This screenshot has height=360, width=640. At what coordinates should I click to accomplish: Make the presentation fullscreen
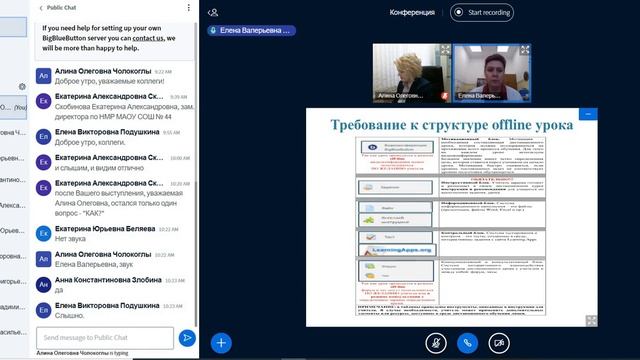tap(591, 320)
